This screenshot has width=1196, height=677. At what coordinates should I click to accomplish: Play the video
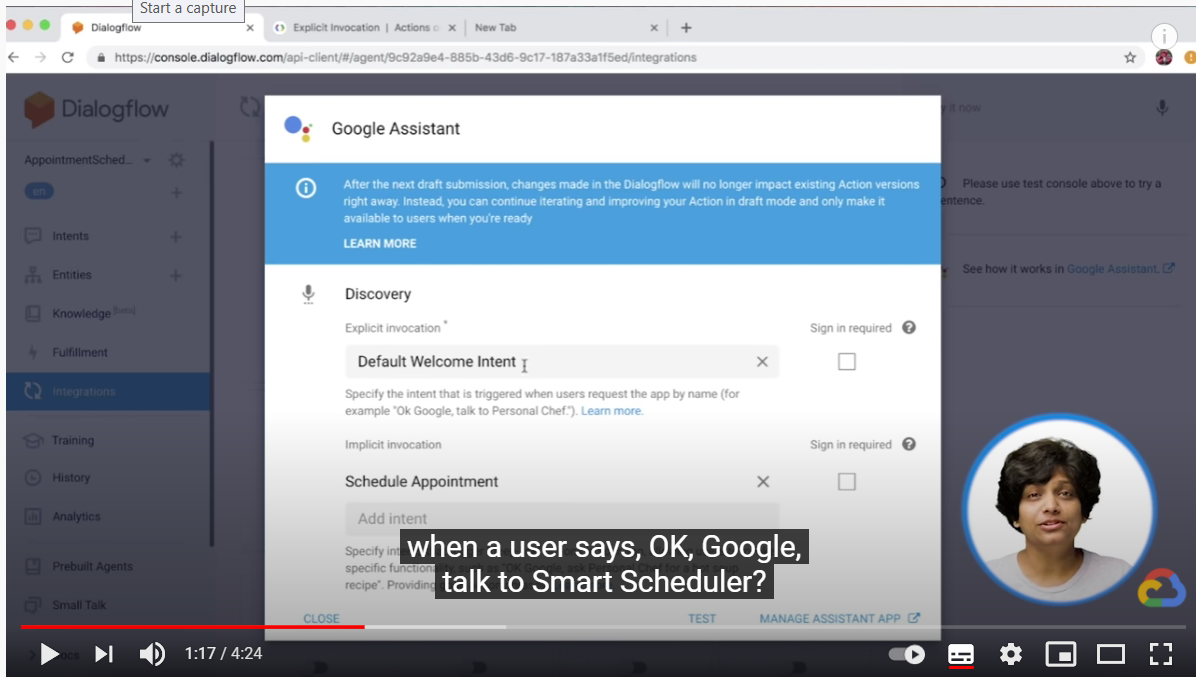(x=49, y=654)
